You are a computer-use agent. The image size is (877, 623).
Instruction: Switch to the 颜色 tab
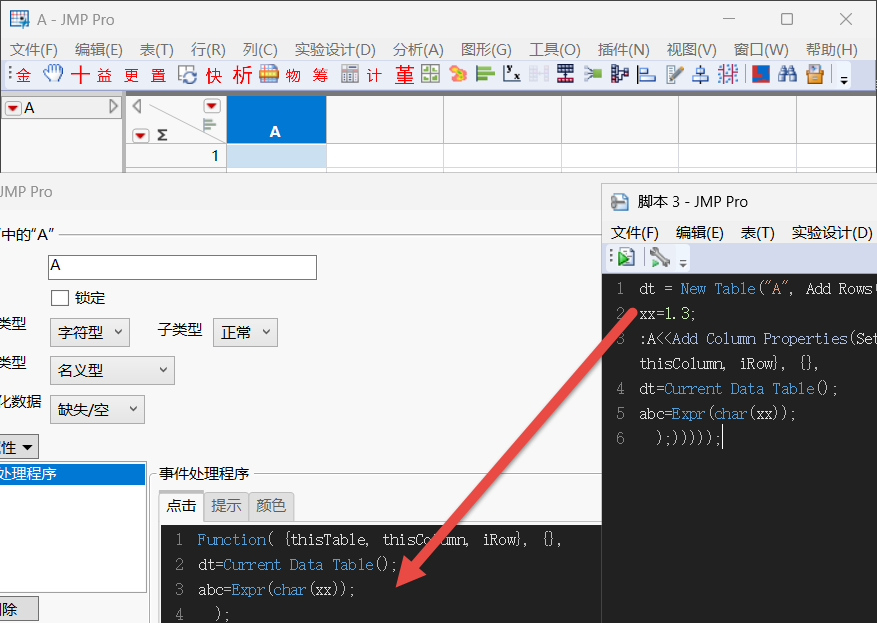(271, 506)
